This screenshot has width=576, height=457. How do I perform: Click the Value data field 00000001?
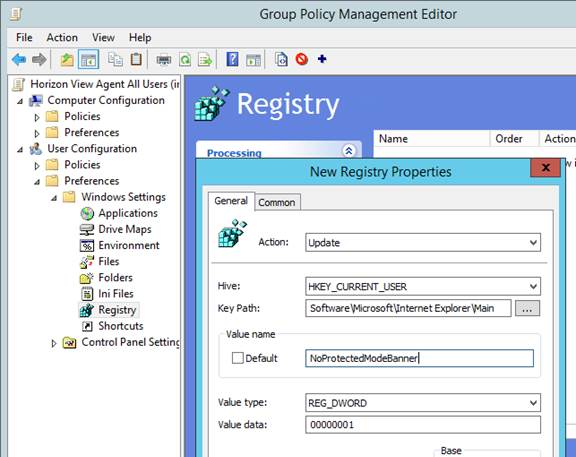(423, 425)
